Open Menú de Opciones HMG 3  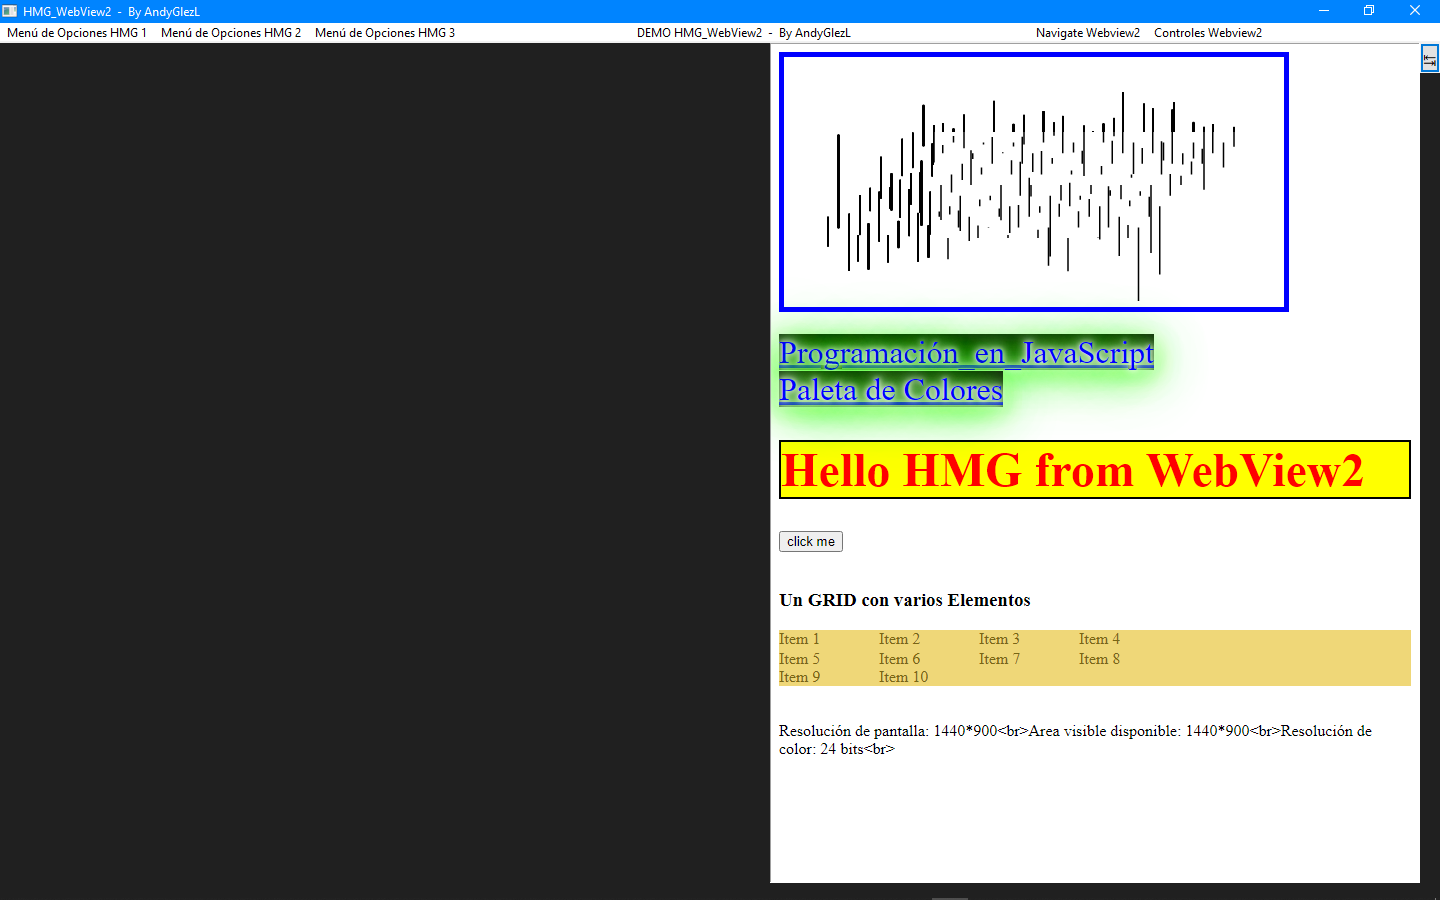[385, 33]
